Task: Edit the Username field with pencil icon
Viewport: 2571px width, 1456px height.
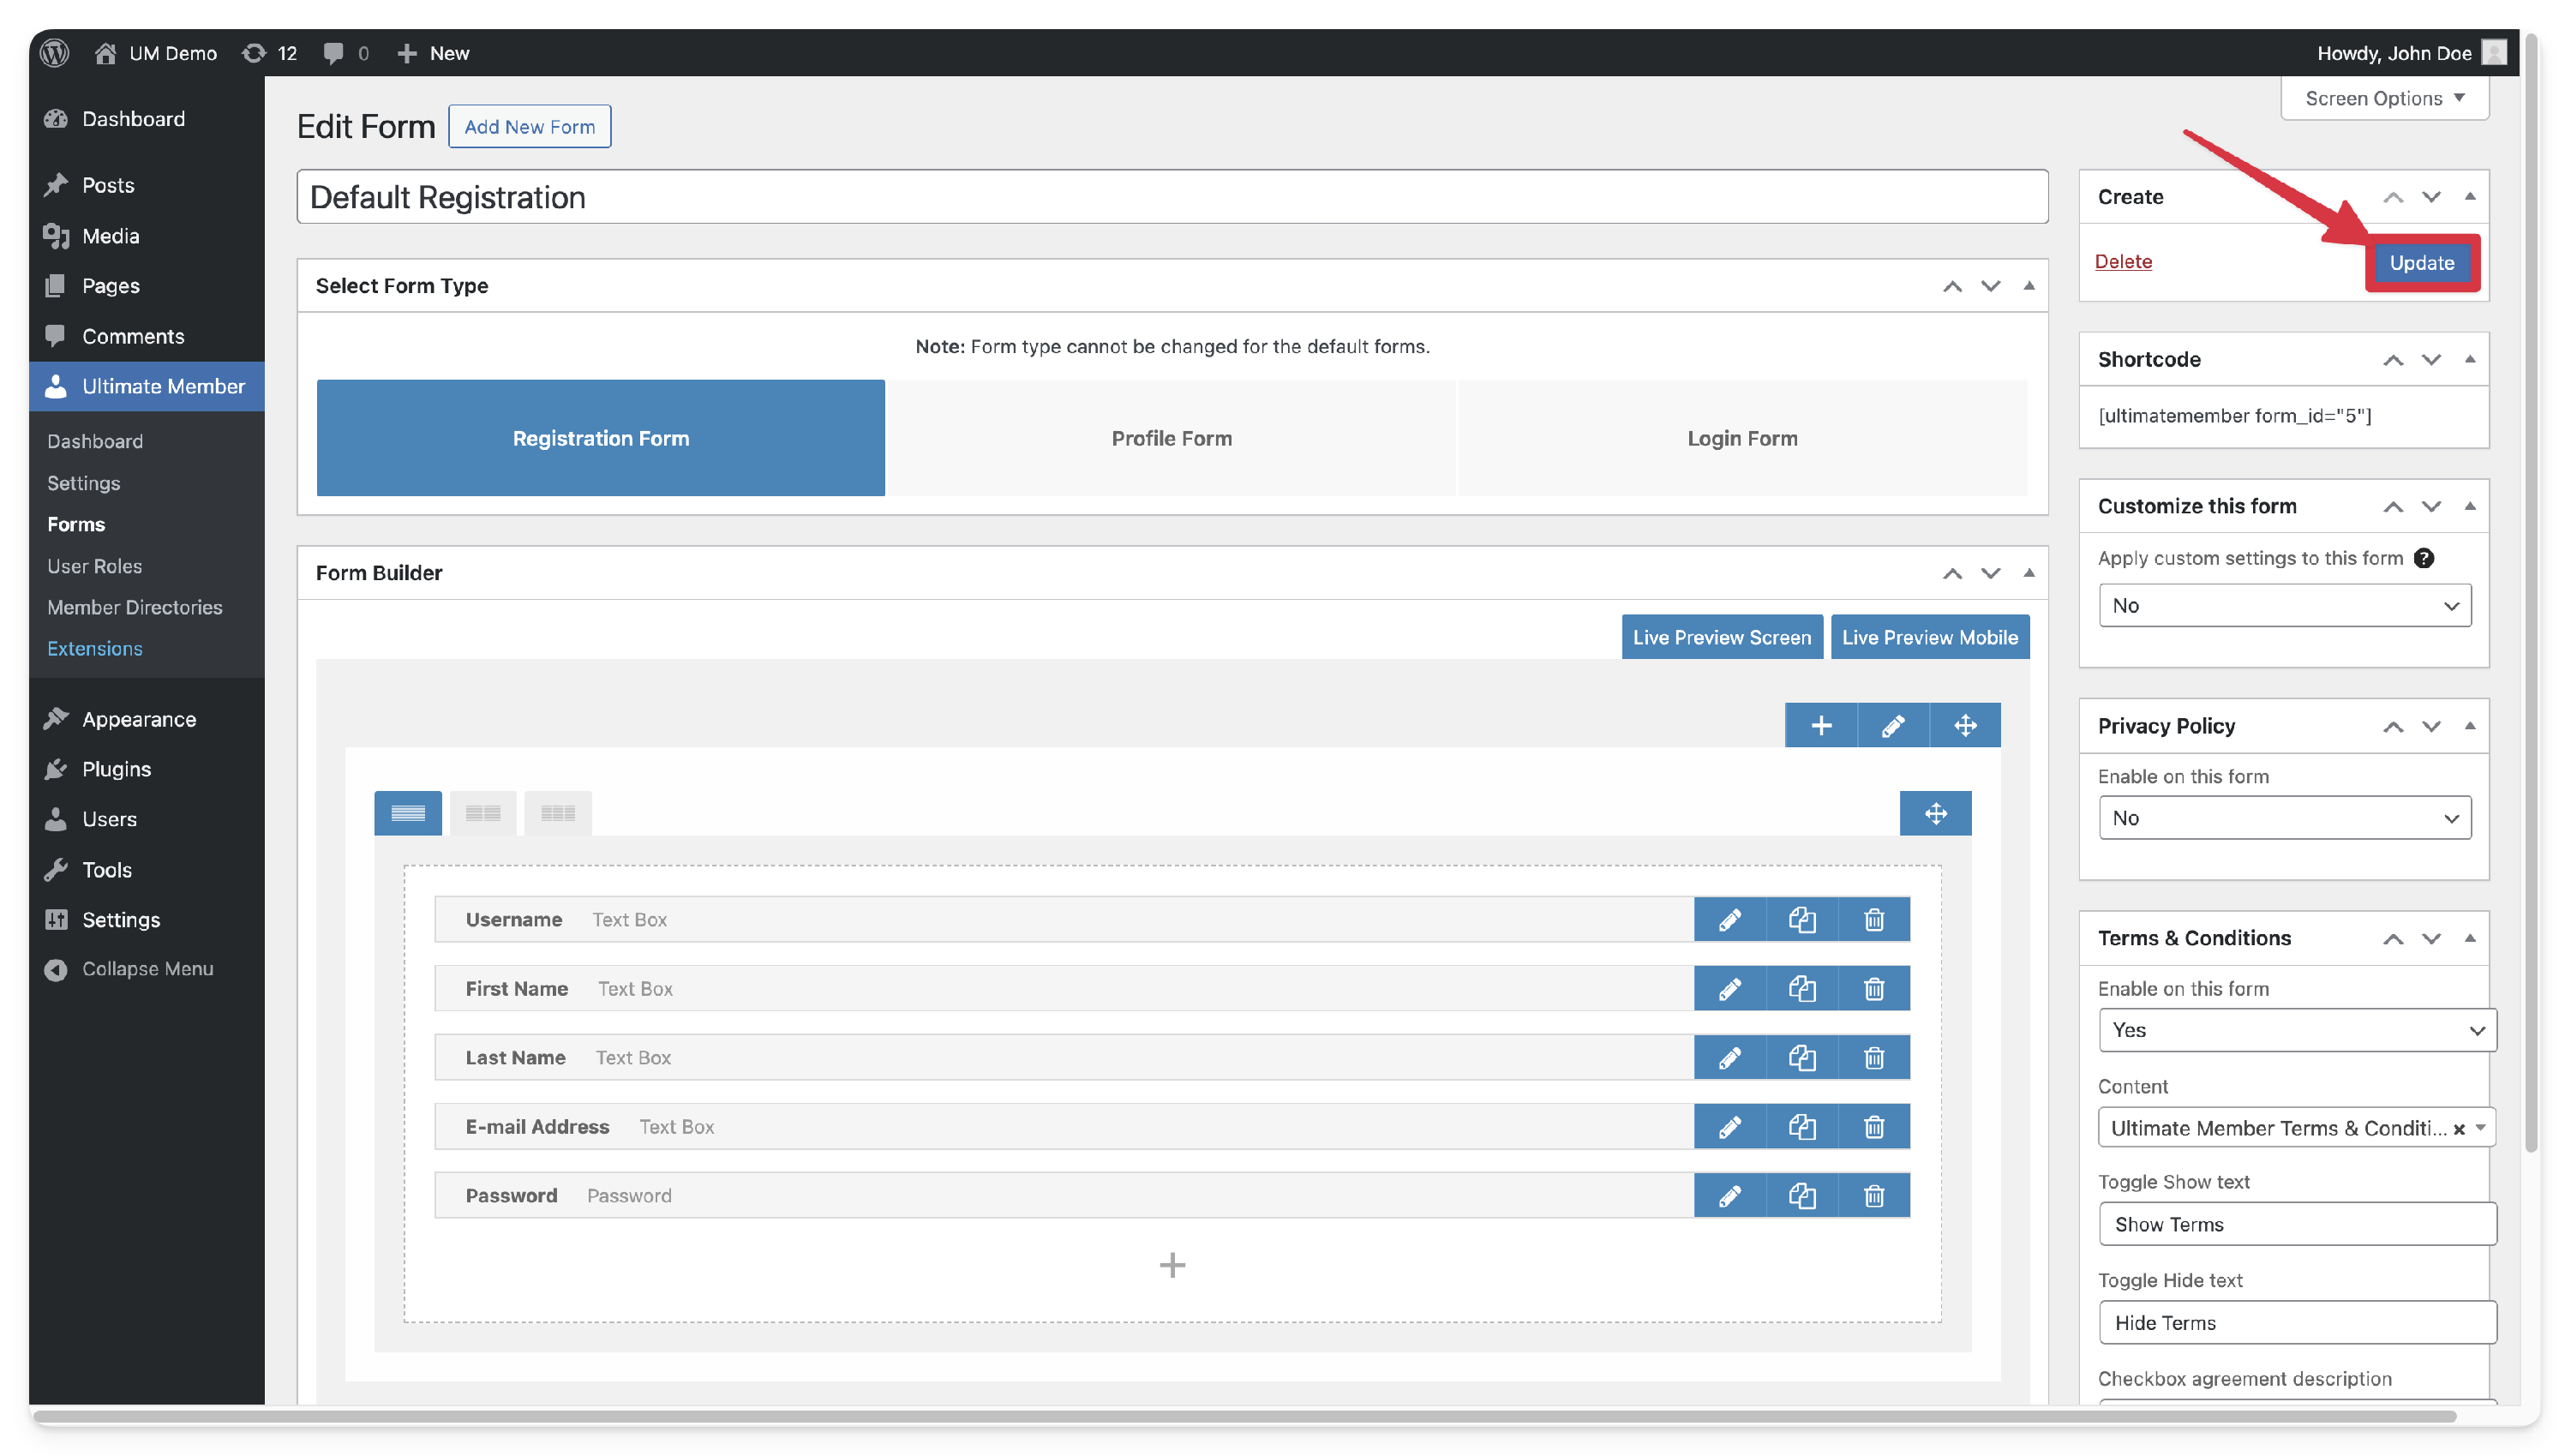Action: 1729,919
